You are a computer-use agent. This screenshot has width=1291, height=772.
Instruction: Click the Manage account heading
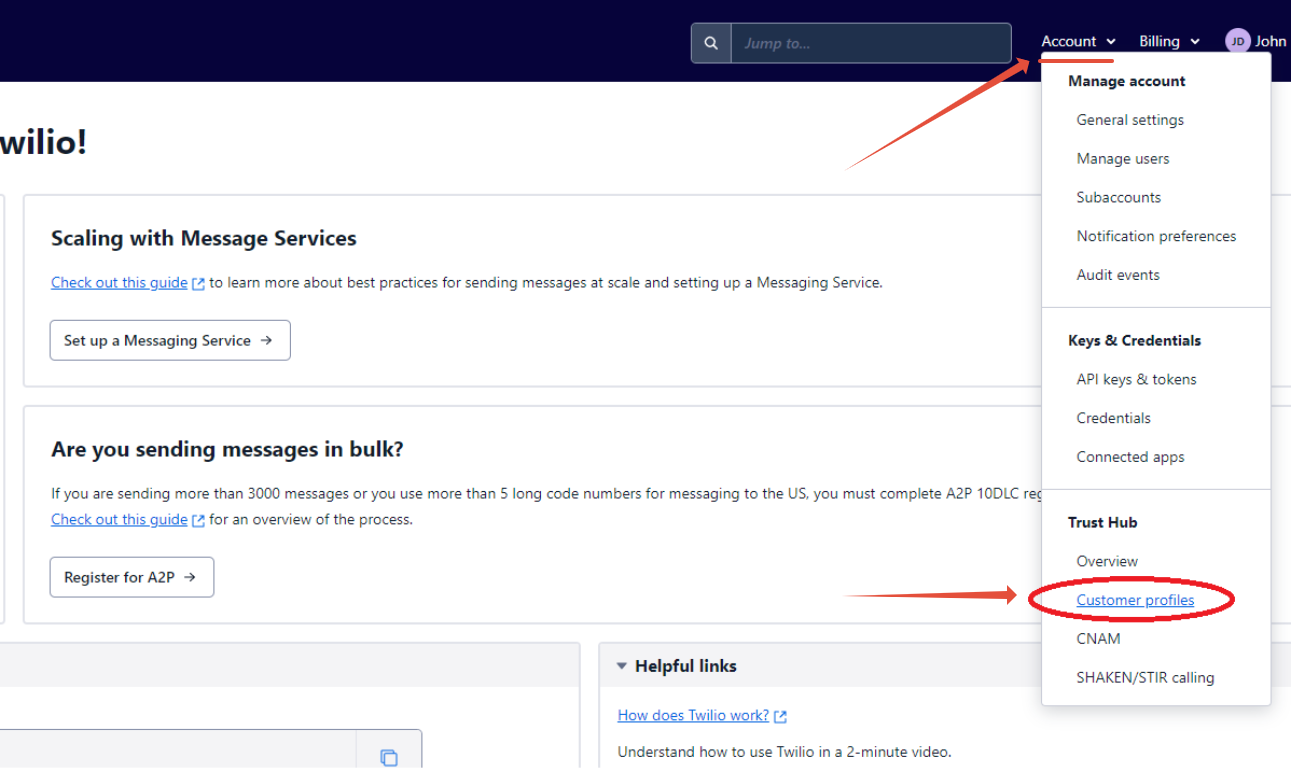[1127, 82]
